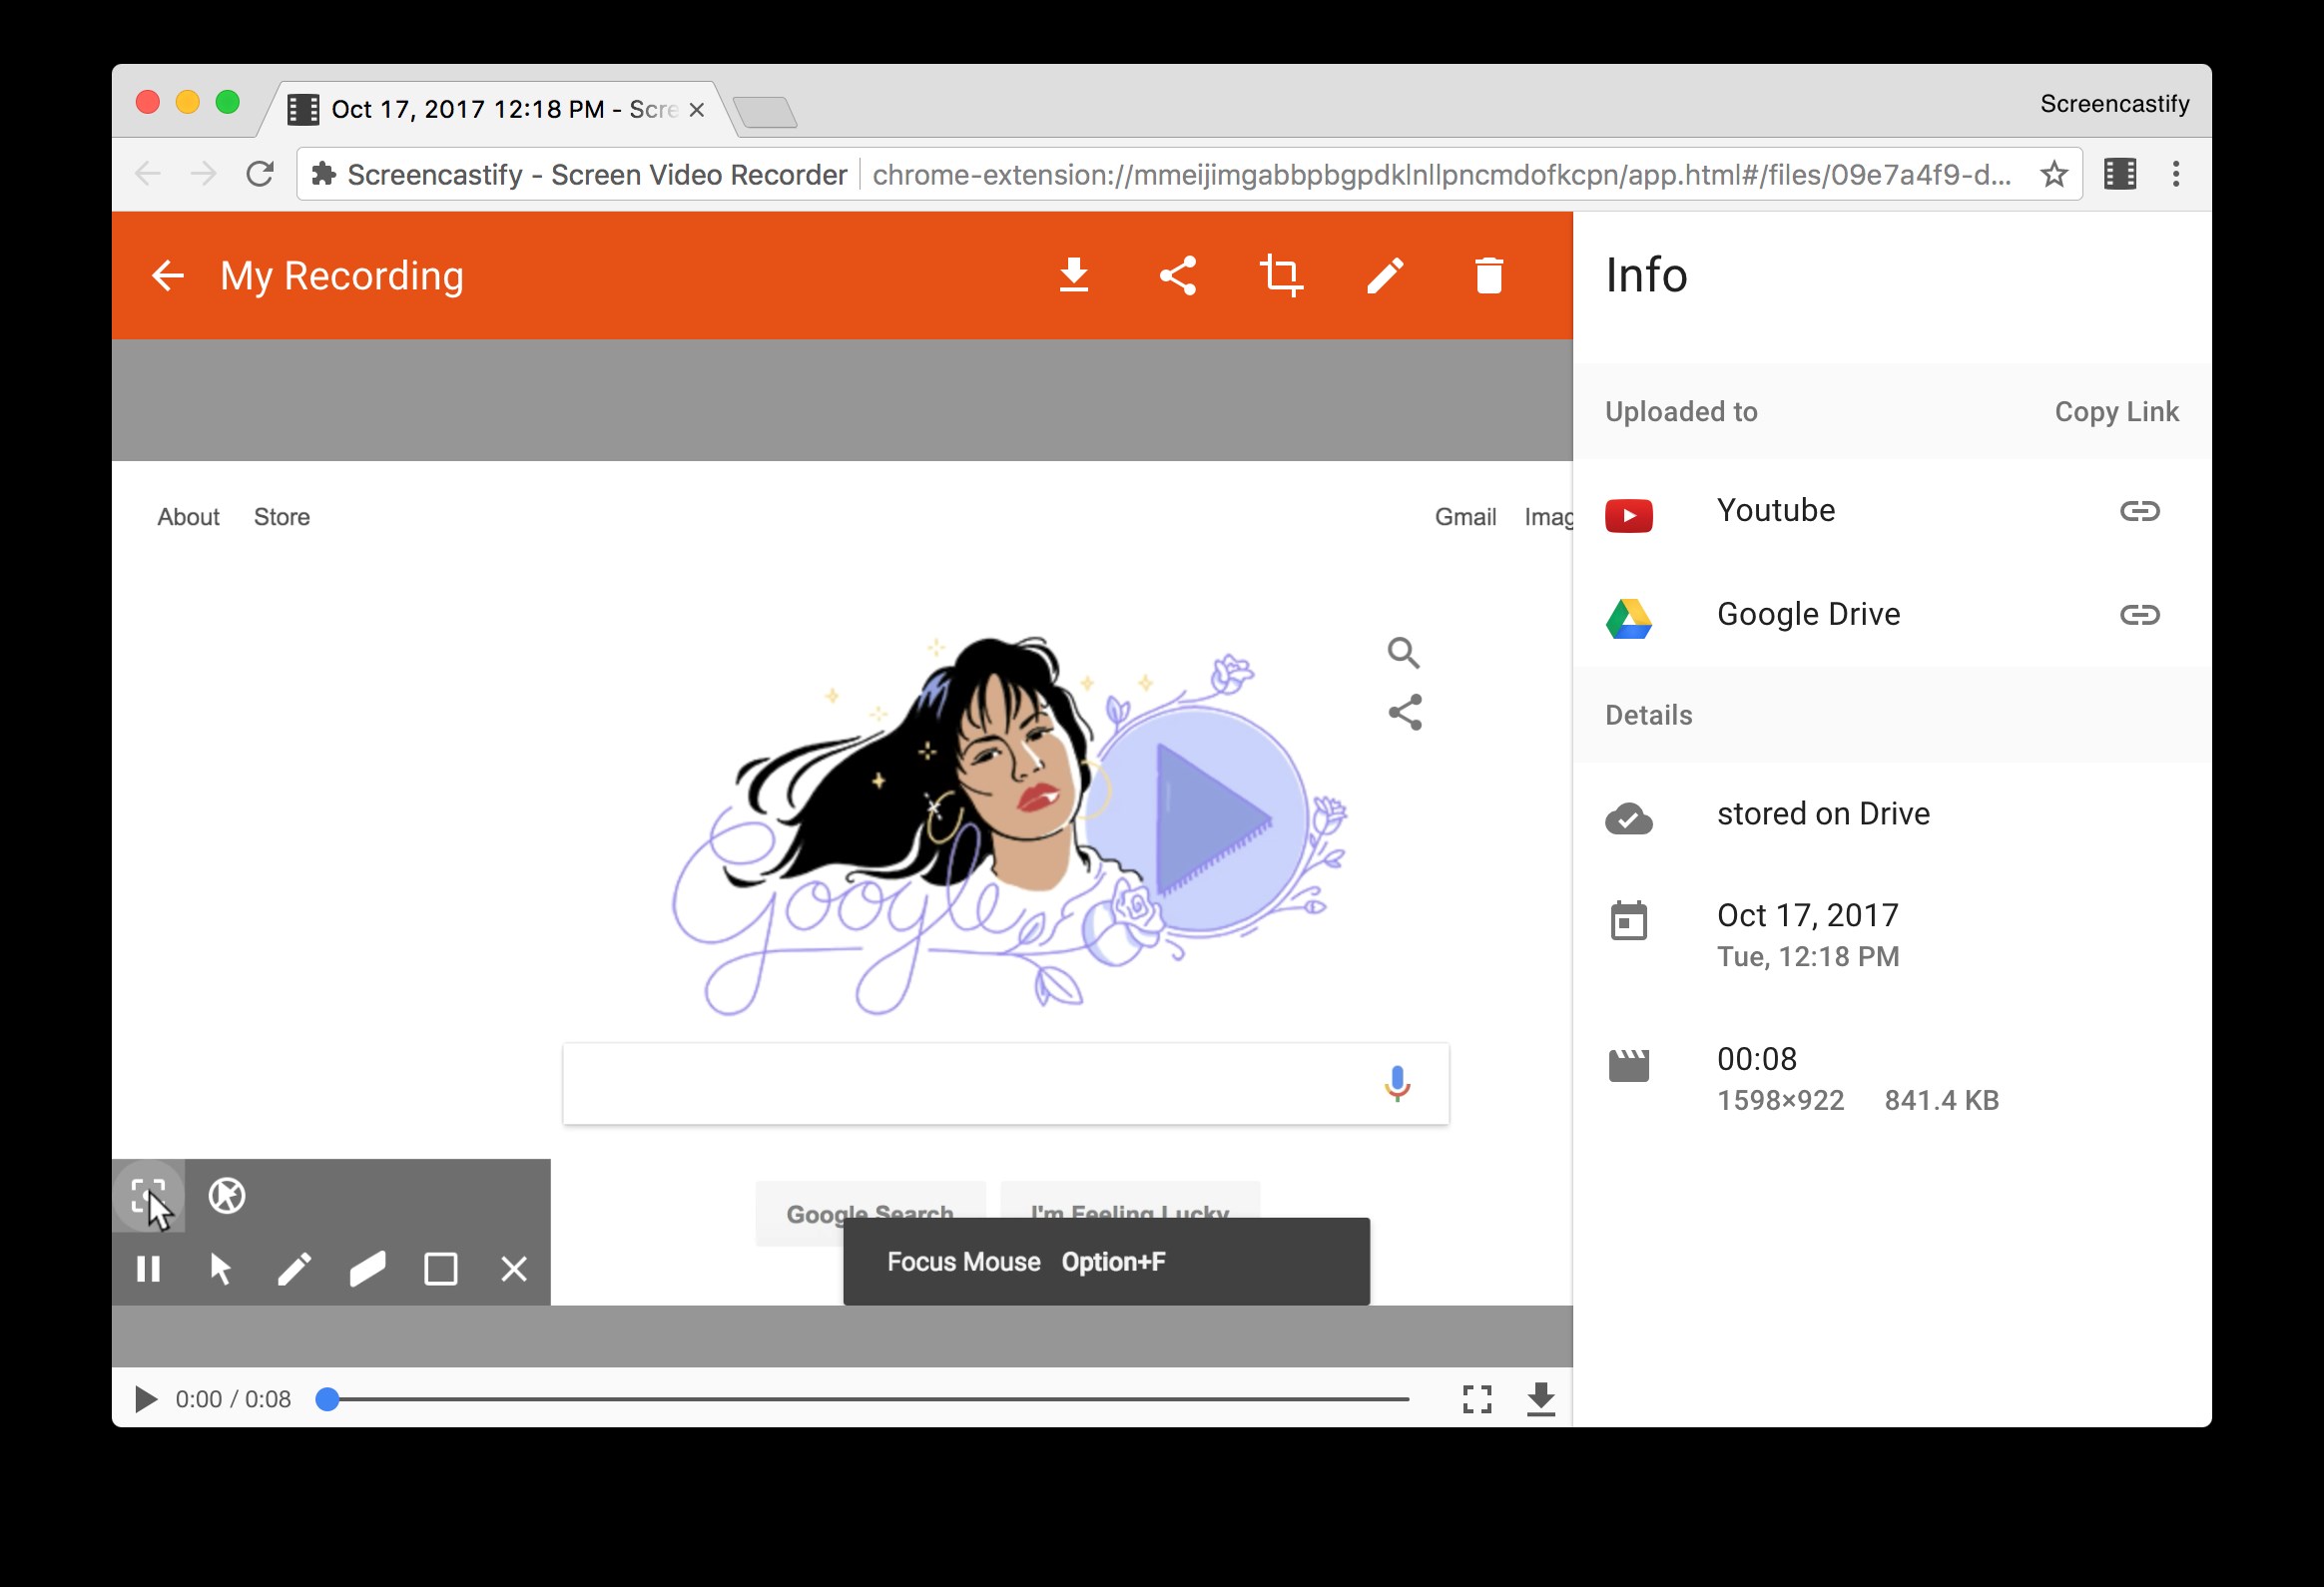
Task: Click the download icon in orange header
Action: pyautogui.click(x=1074, y=275)
